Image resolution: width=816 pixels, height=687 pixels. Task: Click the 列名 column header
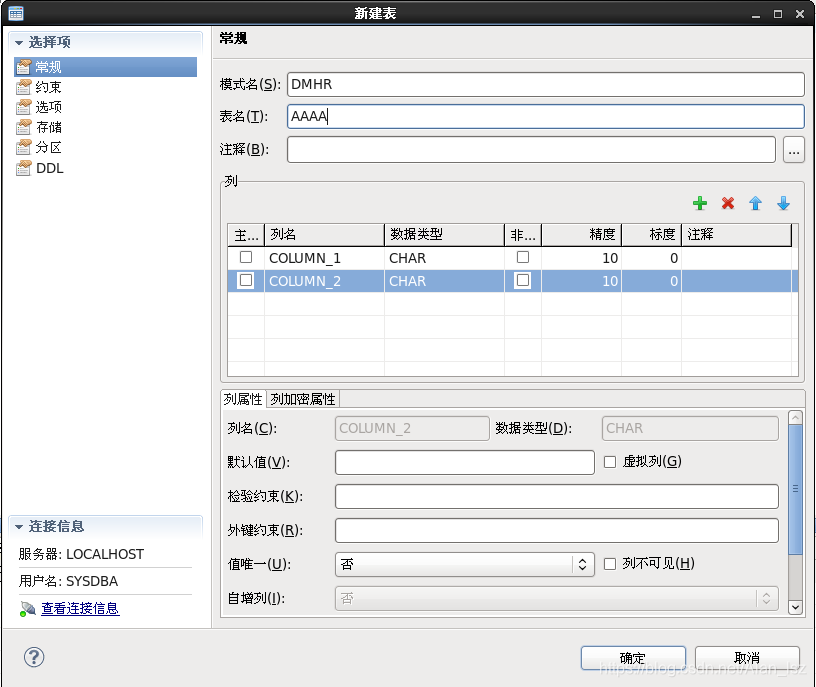(324, 235)
